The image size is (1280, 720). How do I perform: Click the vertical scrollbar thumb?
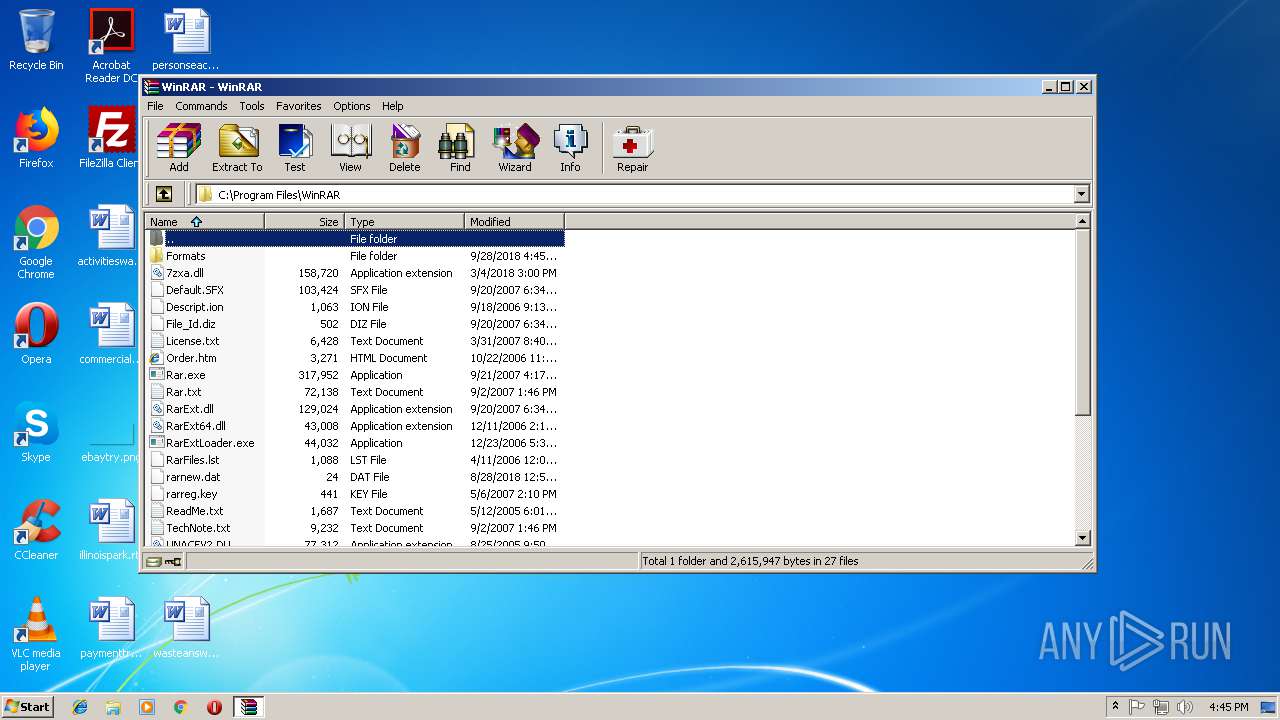pyautogui.click(x=1082, y=321)
